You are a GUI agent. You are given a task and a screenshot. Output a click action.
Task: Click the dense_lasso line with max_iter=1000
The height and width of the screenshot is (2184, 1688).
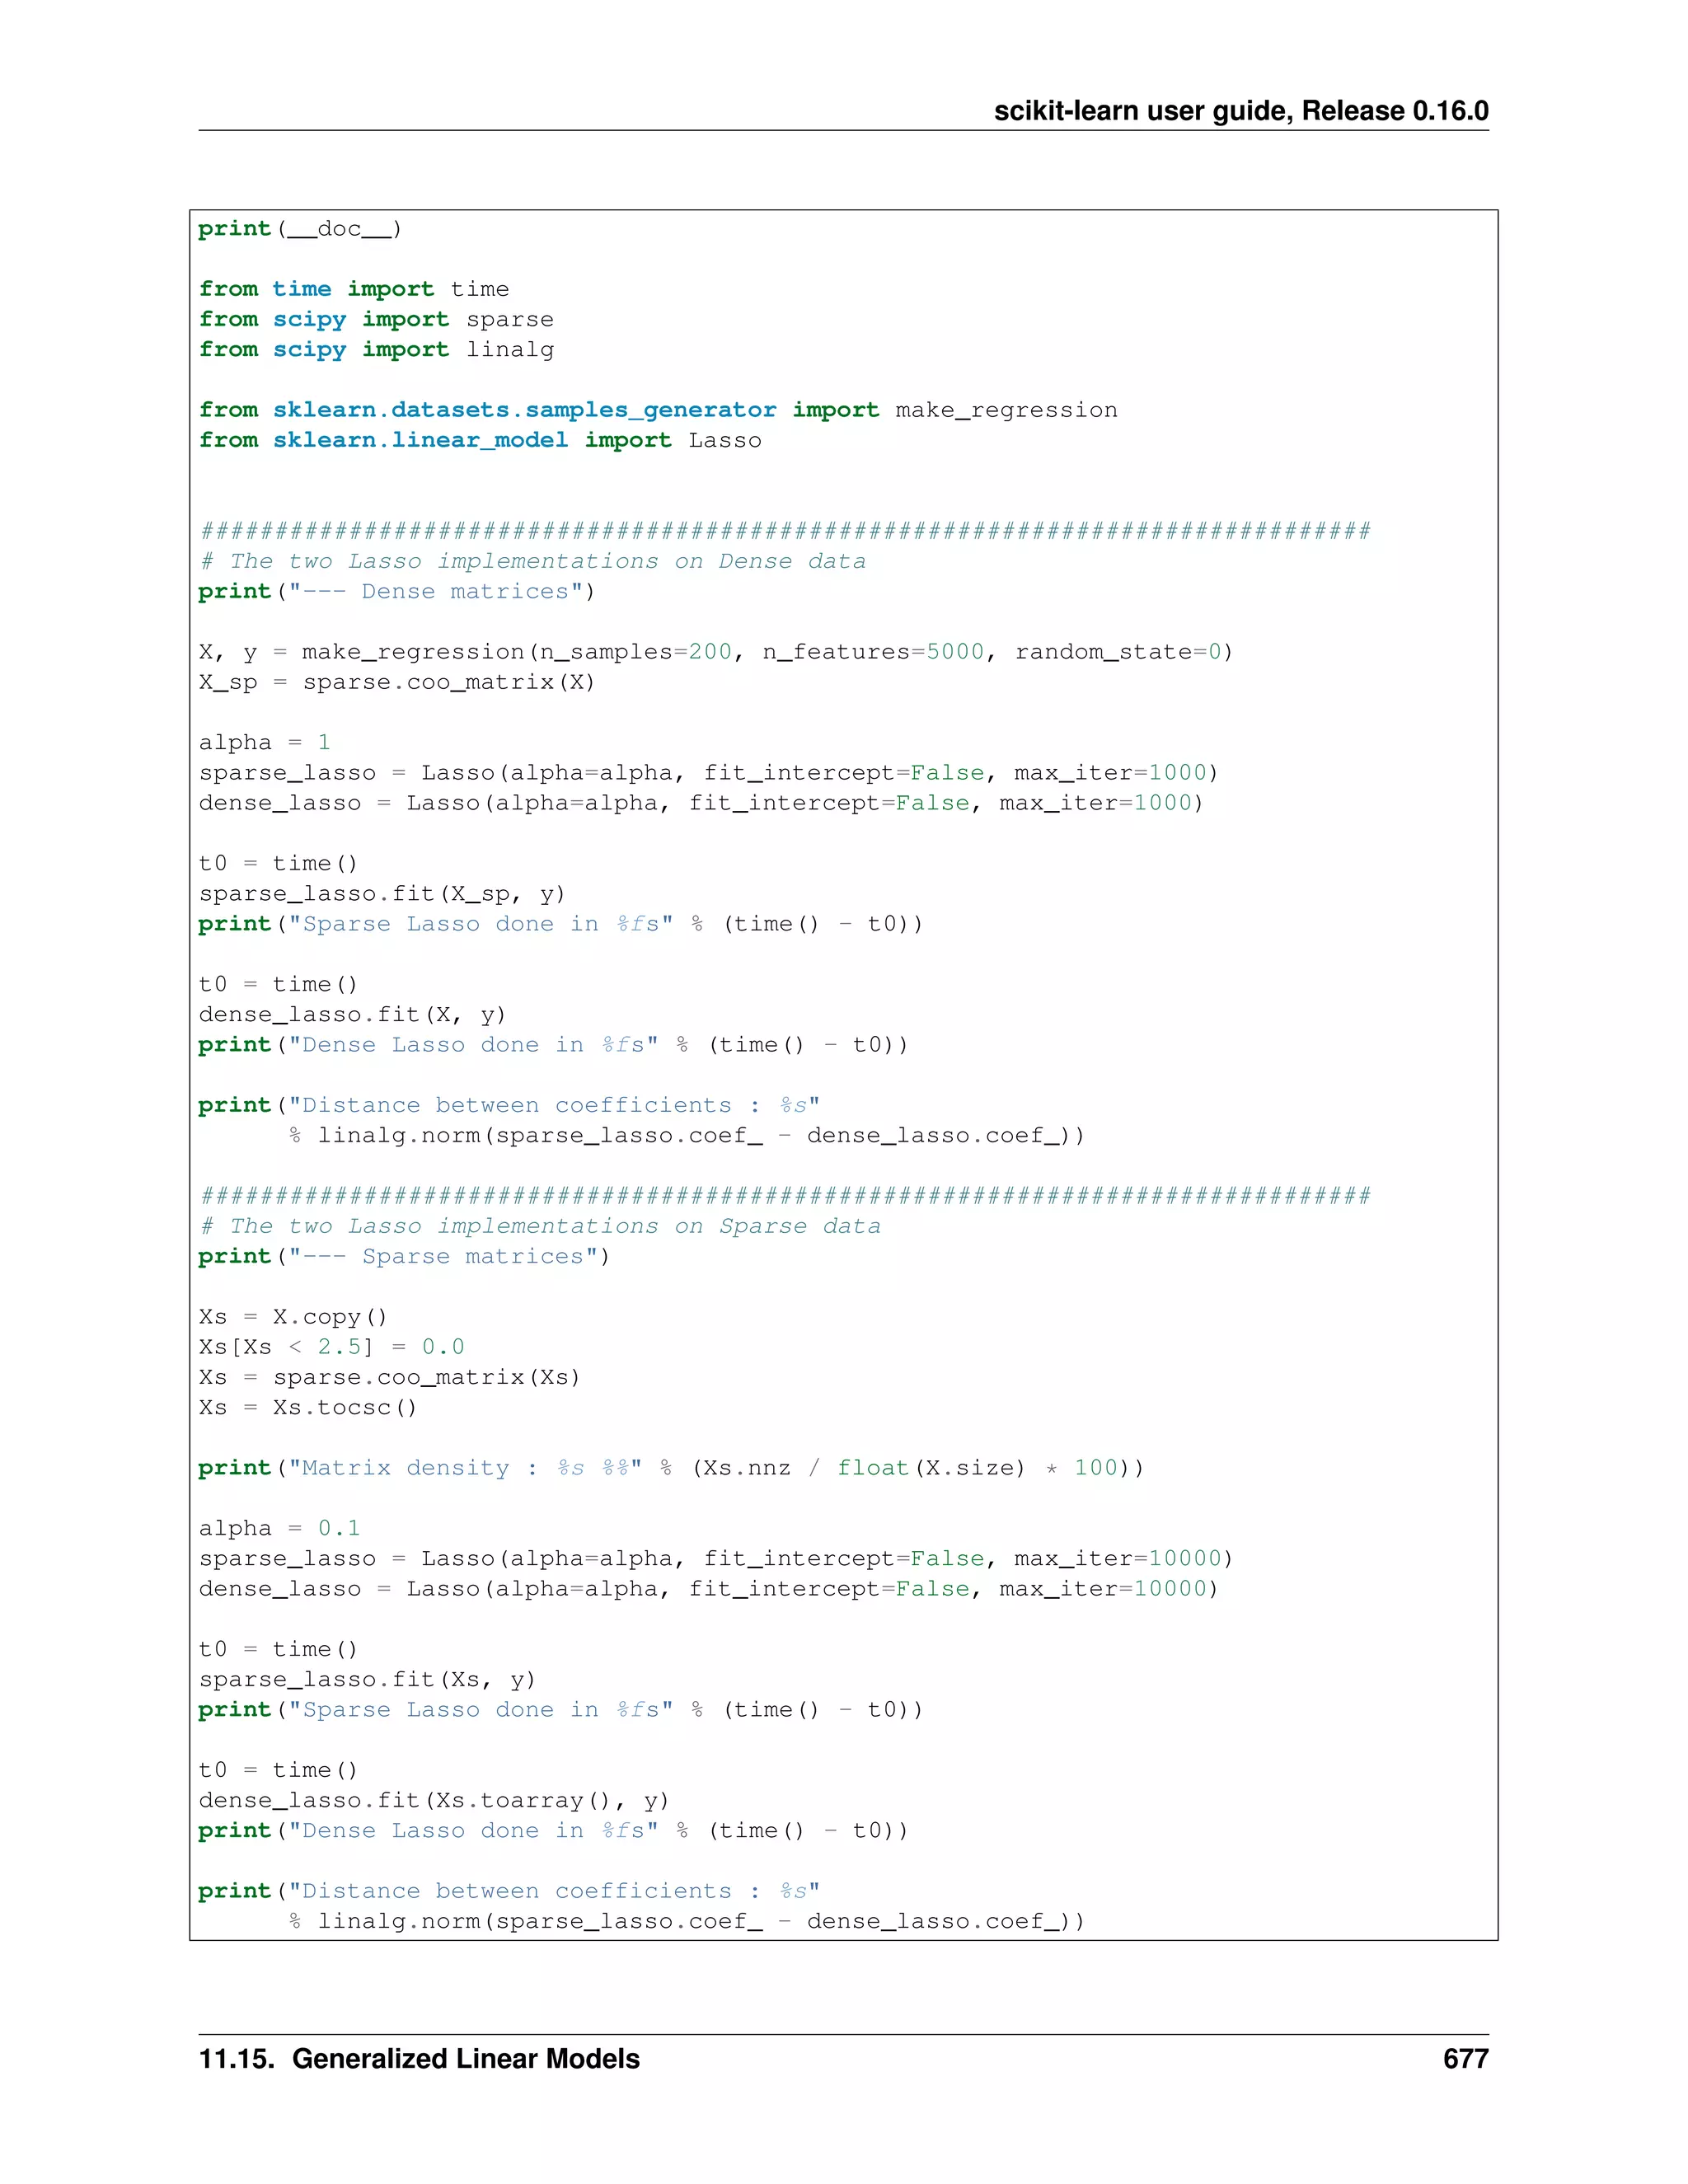pos(701,803)
